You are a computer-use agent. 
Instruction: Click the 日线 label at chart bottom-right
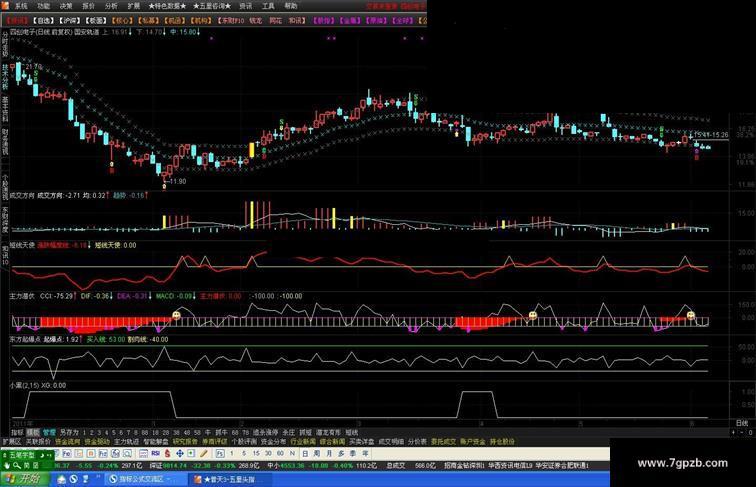742,423
